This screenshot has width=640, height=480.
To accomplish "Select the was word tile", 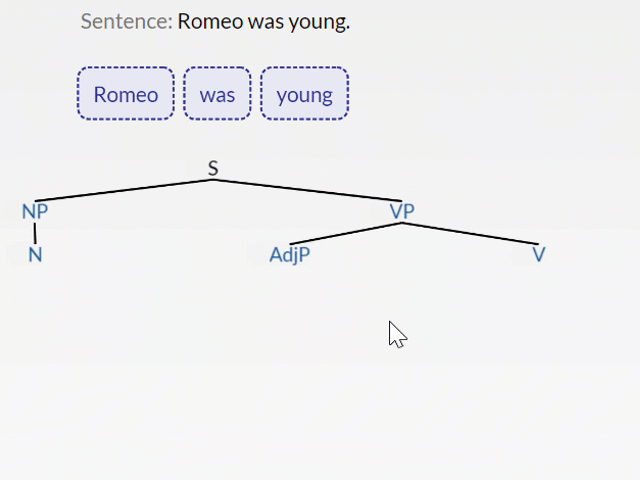I will (217, 94).
